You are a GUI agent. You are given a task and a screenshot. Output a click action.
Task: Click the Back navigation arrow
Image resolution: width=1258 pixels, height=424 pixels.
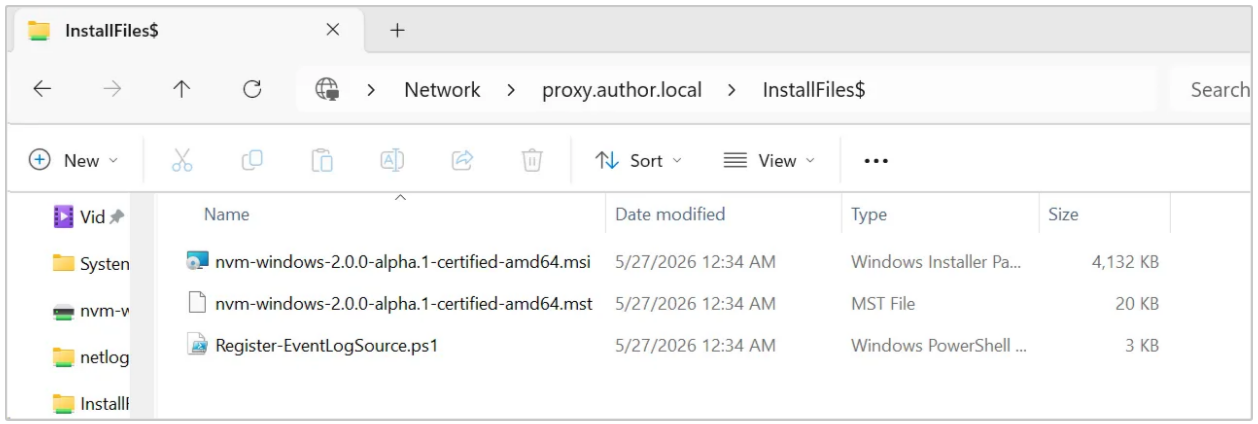pos(42,90)
